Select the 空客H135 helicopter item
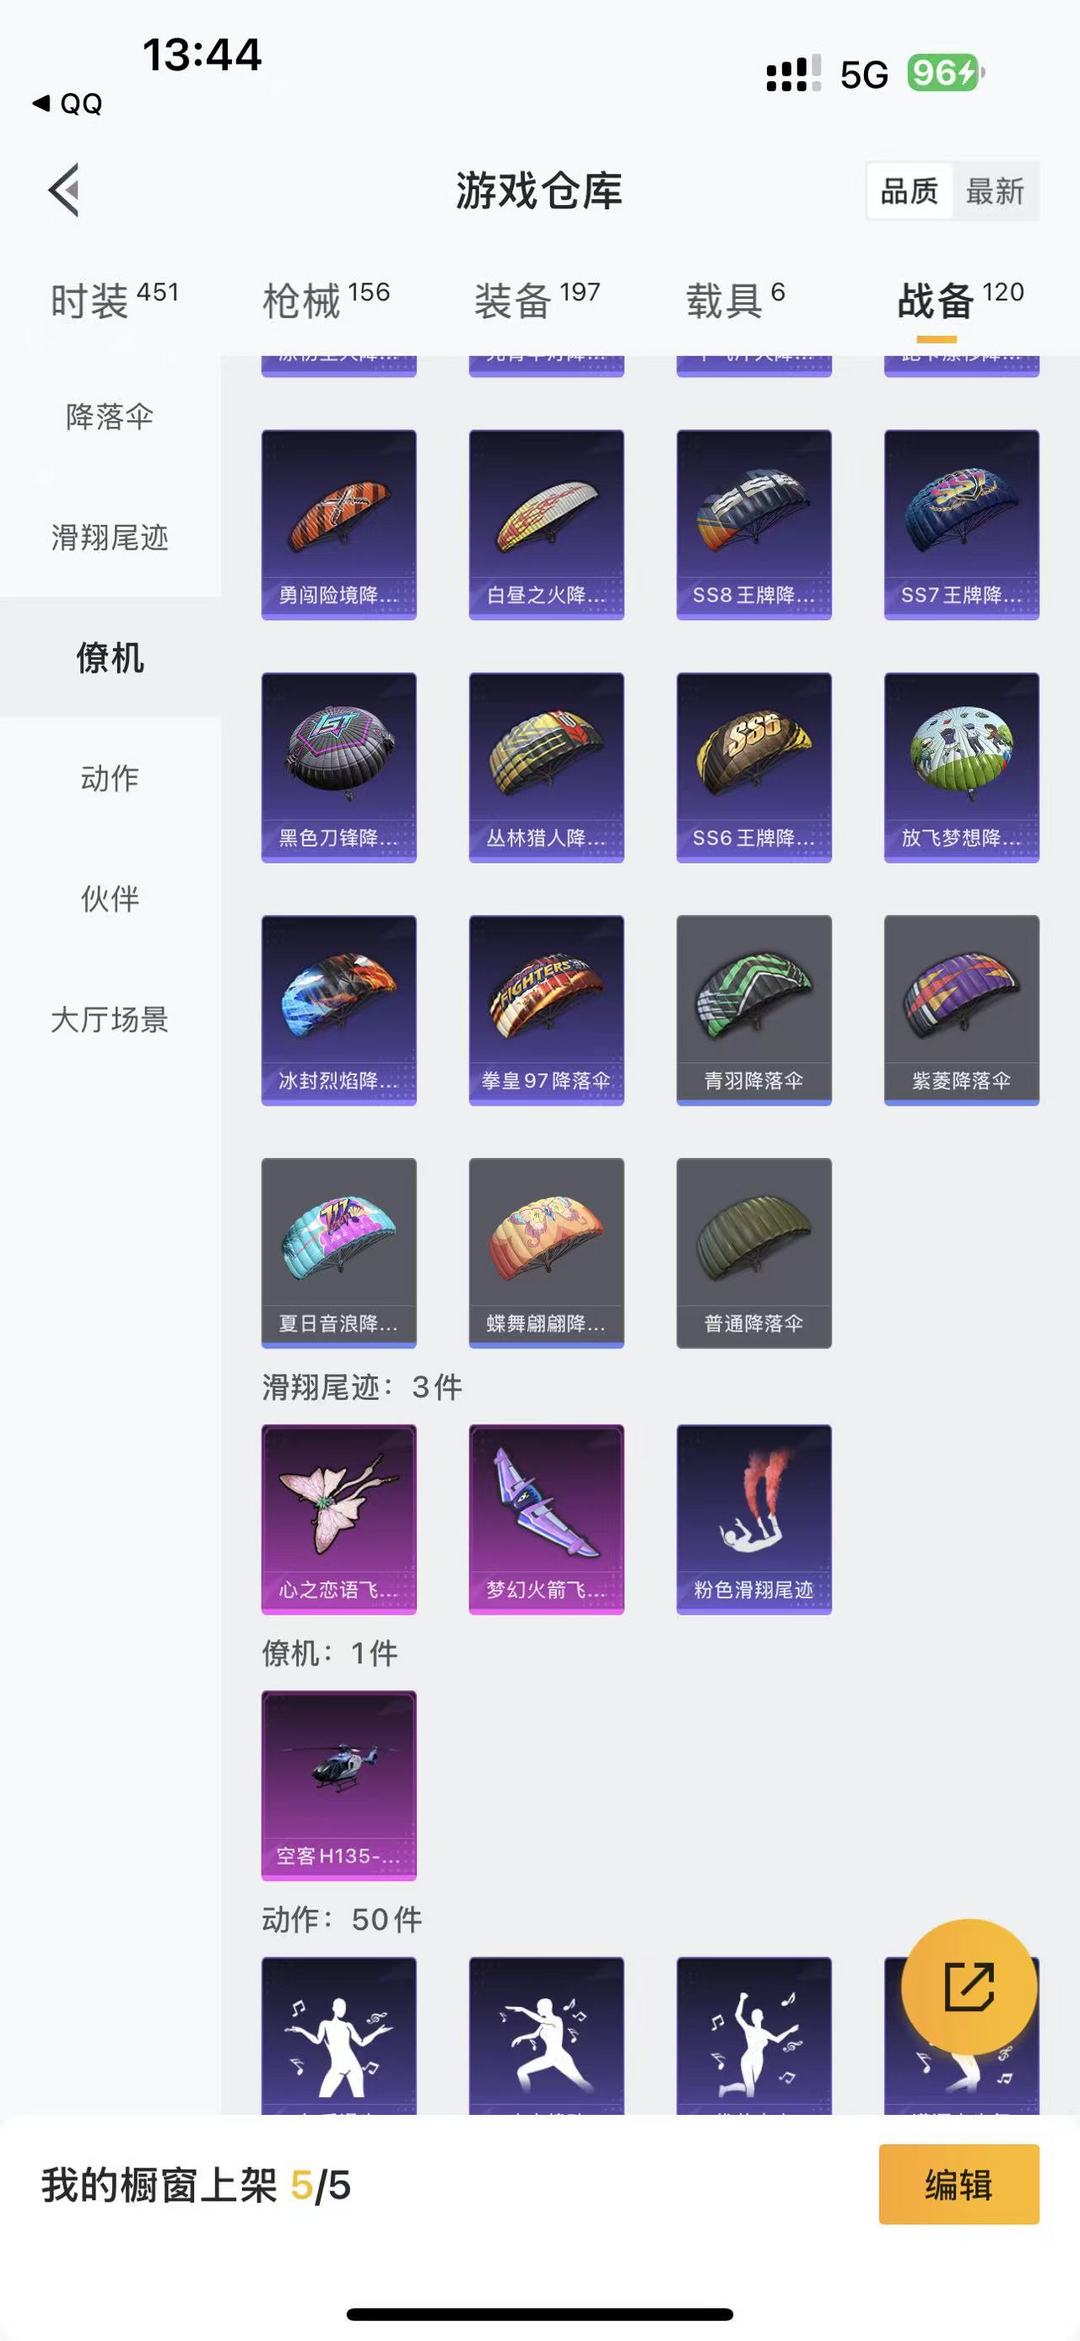Image resolution: width=1080 pixels, height=2341 pixels. click(339, 1785)
